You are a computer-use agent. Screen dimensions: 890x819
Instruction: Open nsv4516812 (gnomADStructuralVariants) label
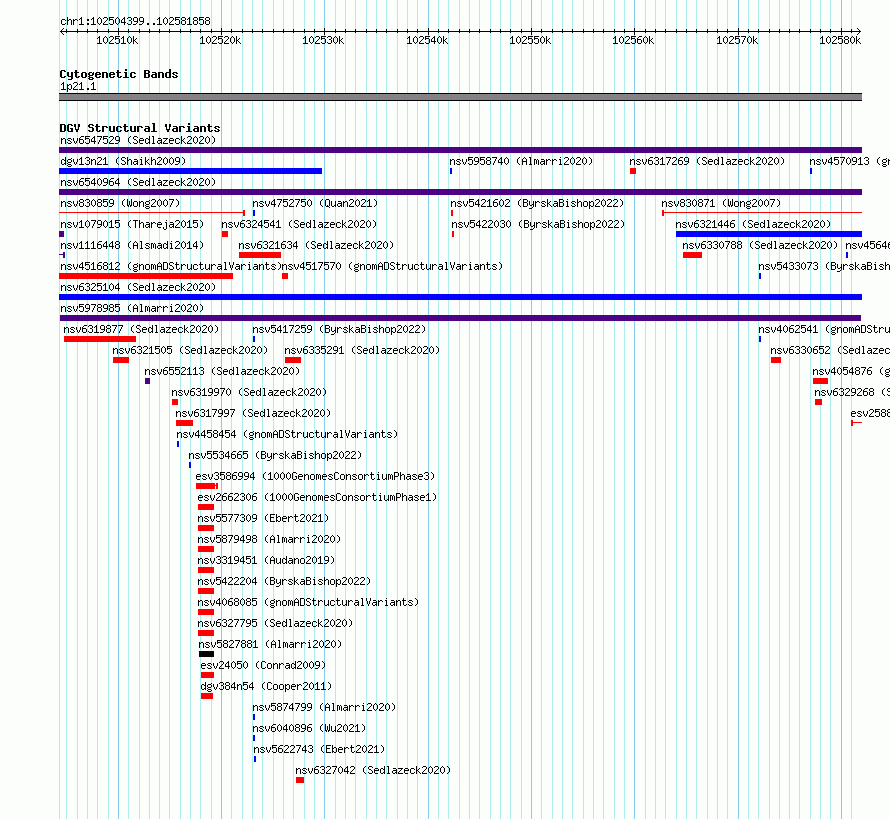click(171, 266)
